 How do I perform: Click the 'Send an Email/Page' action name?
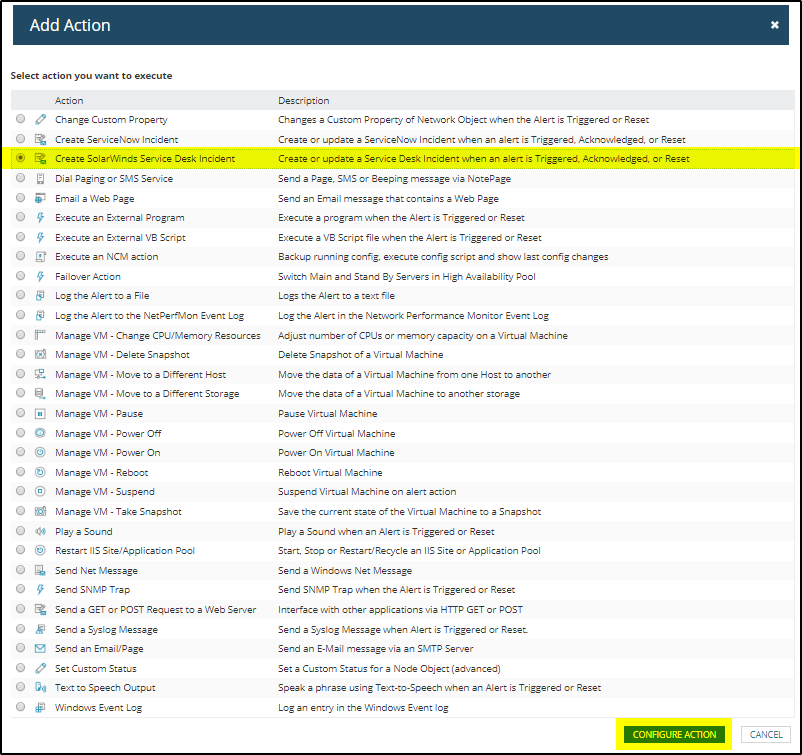click(x=99, y=649)
